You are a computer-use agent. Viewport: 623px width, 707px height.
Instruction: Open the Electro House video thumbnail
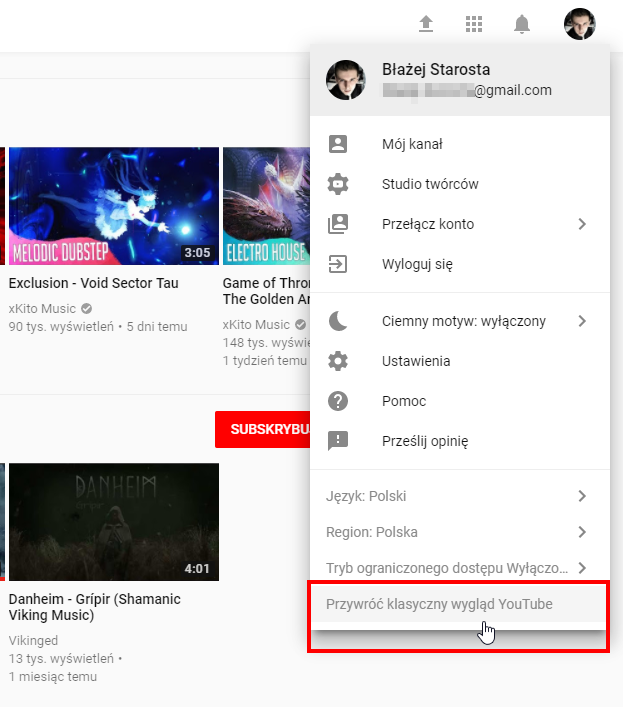pos(266,206)
